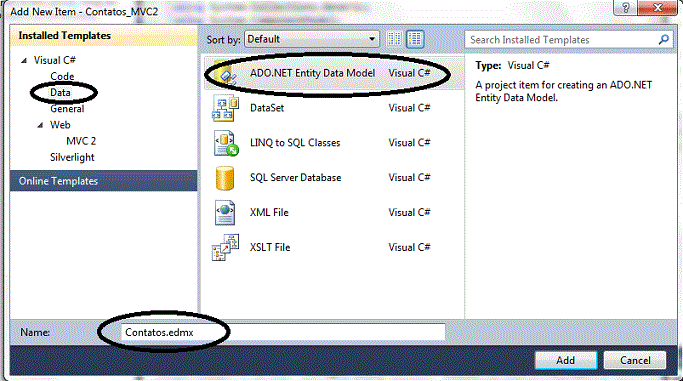Select the General category
Viewport: 683px width, 381px height.
point(67,109)
